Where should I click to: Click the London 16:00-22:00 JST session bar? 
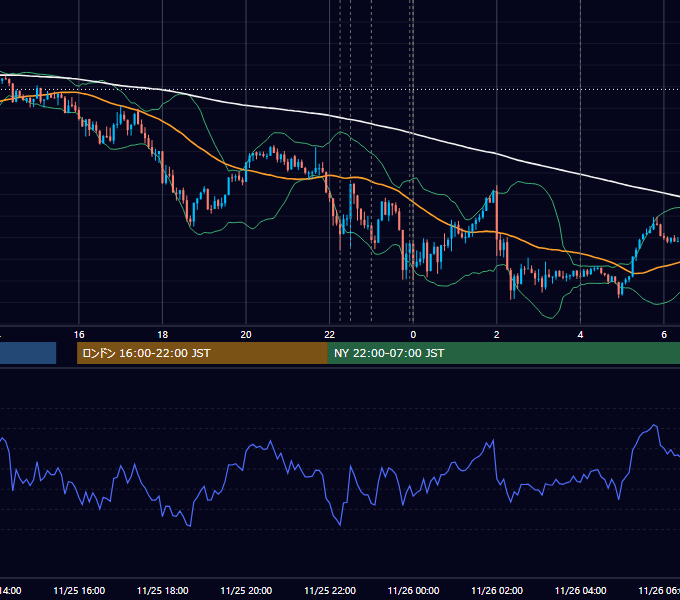[x=202, y=353]
